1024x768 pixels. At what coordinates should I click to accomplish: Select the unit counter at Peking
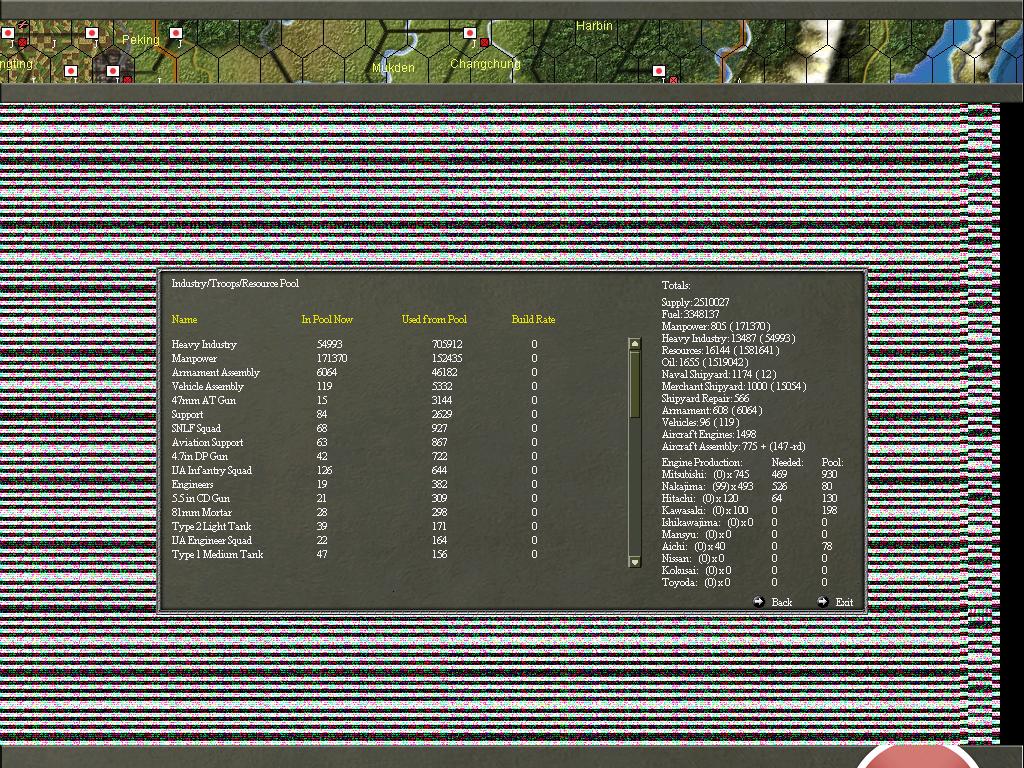176,34
